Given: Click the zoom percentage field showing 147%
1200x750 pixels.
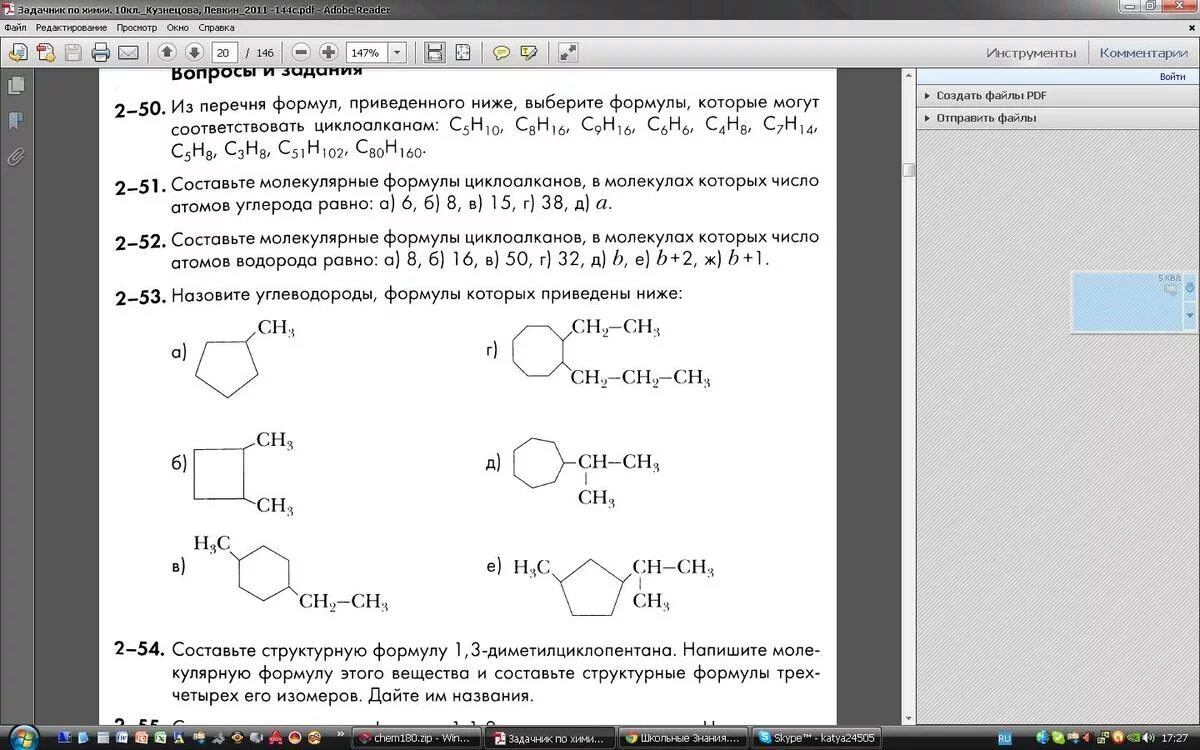Looking at the screenshot, I should [366, 52].
